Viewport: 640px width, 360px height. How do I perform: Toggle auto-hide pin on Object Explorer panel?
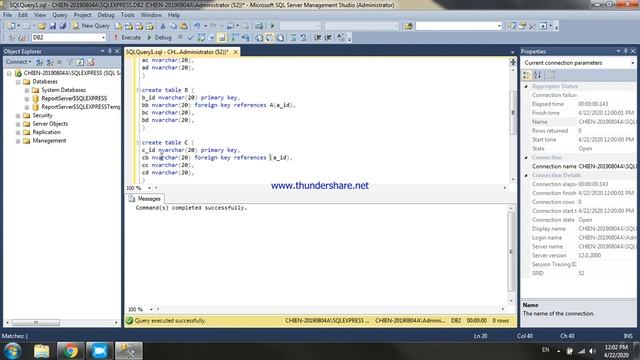(x=110, y=51)
